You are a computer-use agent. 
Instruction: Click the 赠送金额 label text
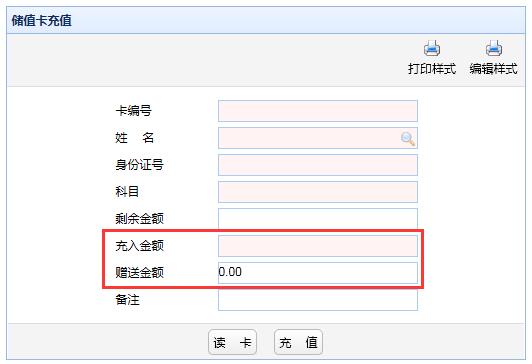[139, 272]
